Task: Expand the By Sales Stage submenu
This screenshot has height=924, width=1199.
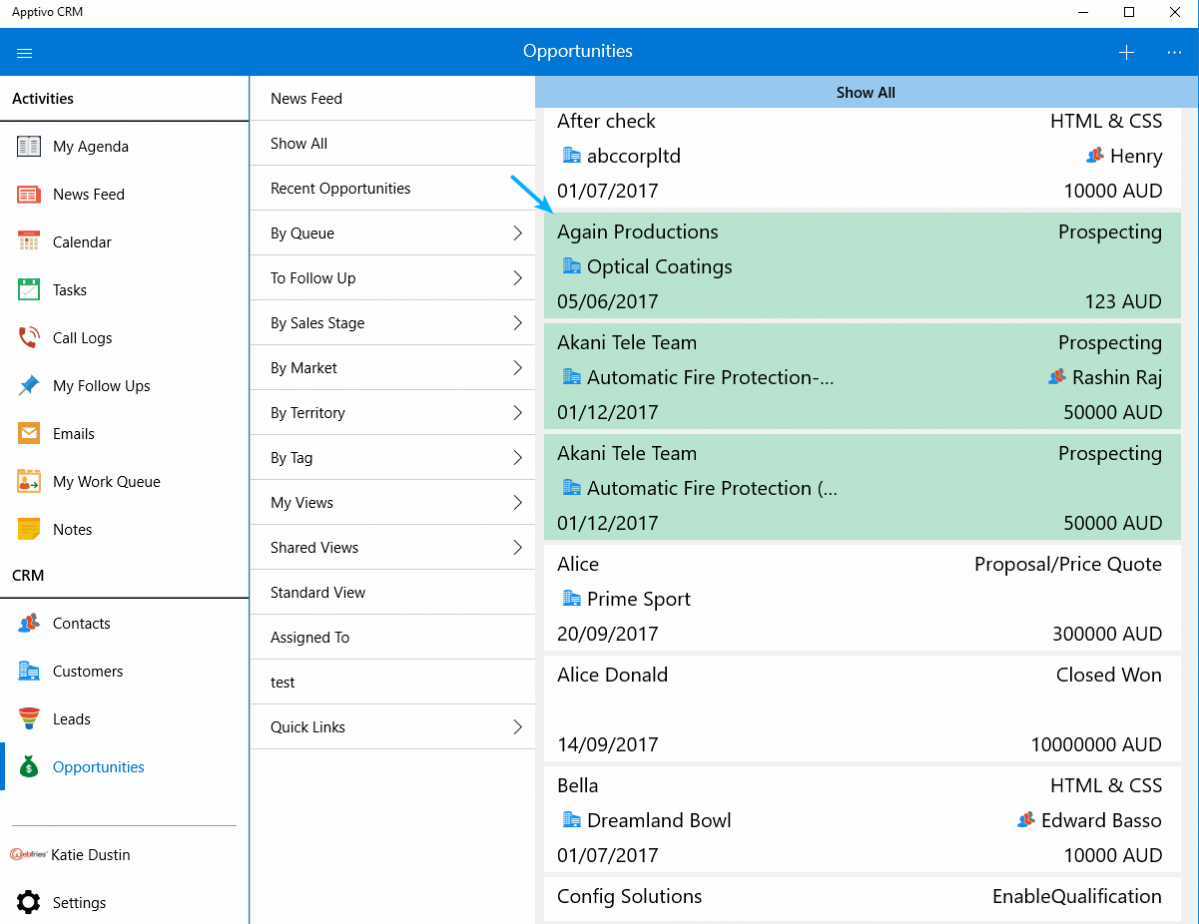Action: pyautogui.click(x=517, y=323)
